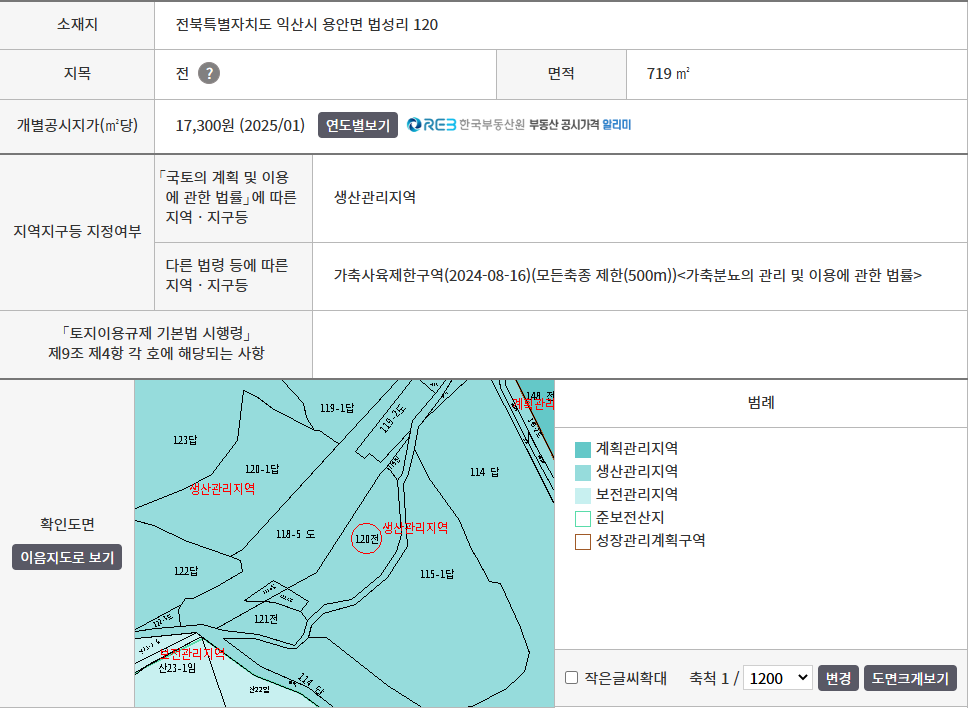Select parcel 115-1답 on the map
The image size is (968, 708).
coord(437,574)
